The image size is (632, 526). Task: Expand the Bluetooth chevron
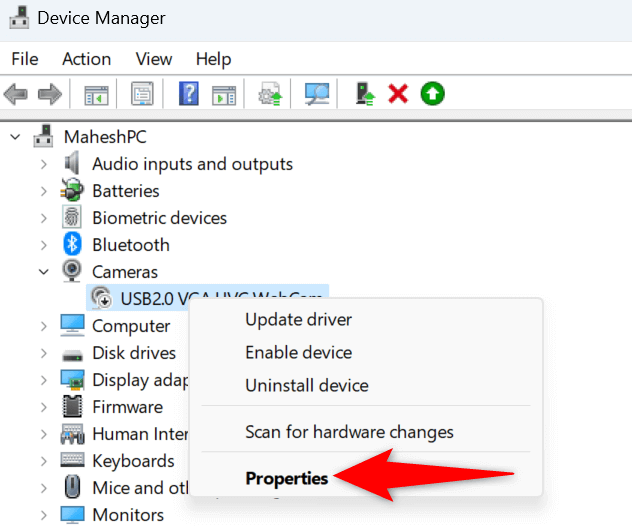pyautogui.click(x=44, y=245)
